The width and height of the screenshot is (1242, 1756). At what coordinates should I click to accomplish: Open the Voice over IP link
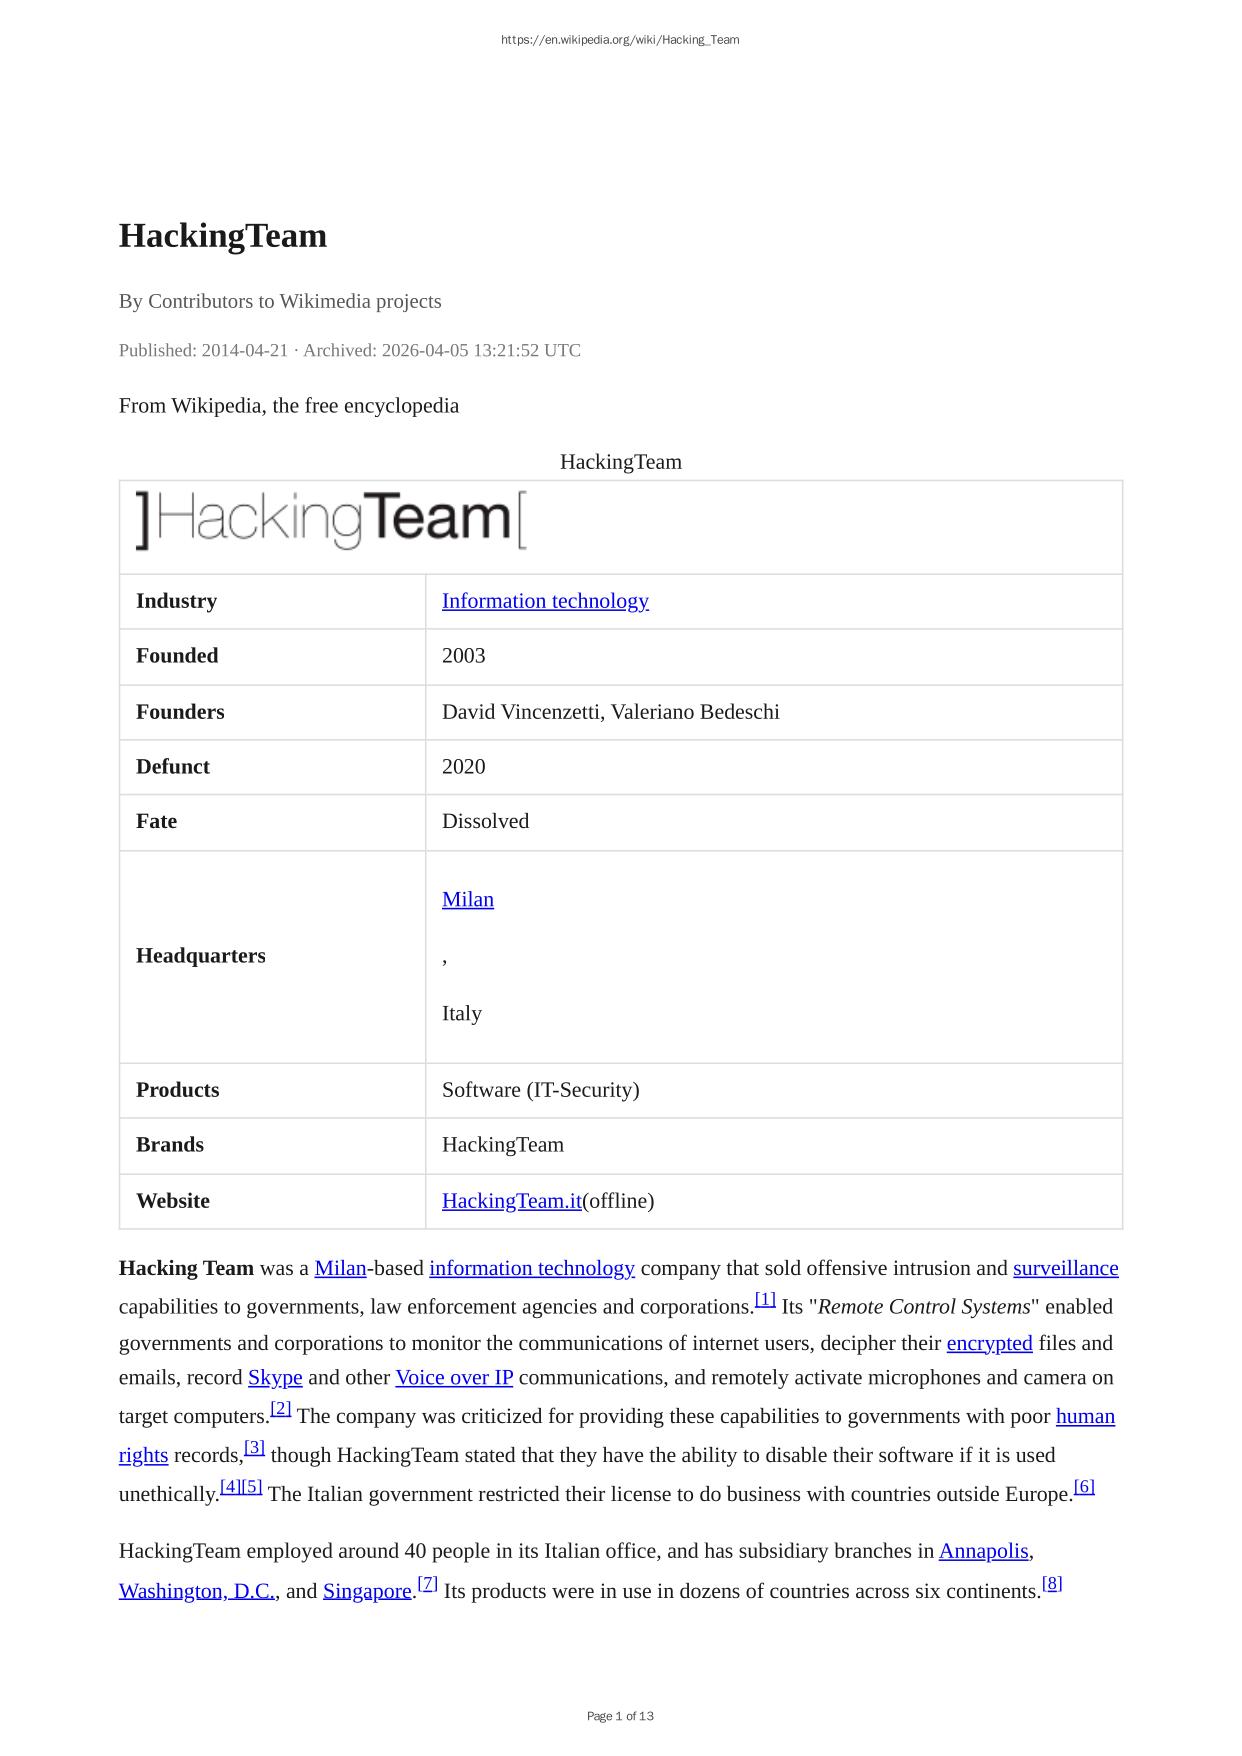pyautogui.click(x=454, y=1377)
